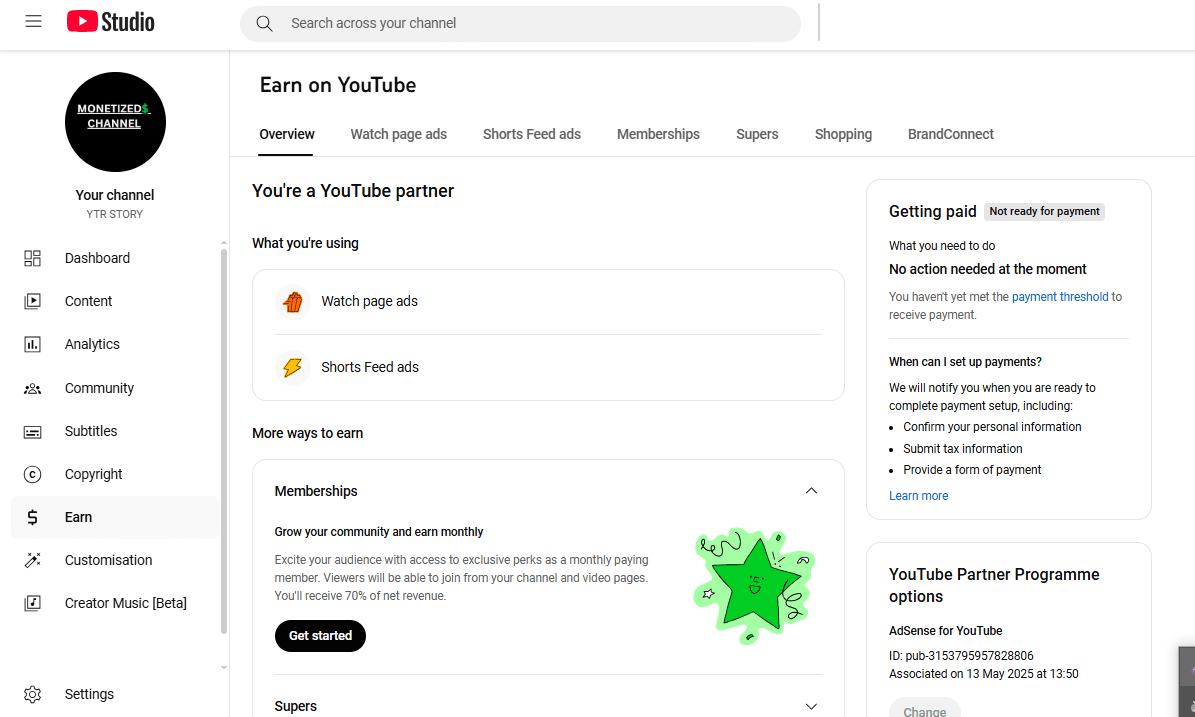
Task: Open Subtitles in the sidebar
Action: tap(115, 431)
